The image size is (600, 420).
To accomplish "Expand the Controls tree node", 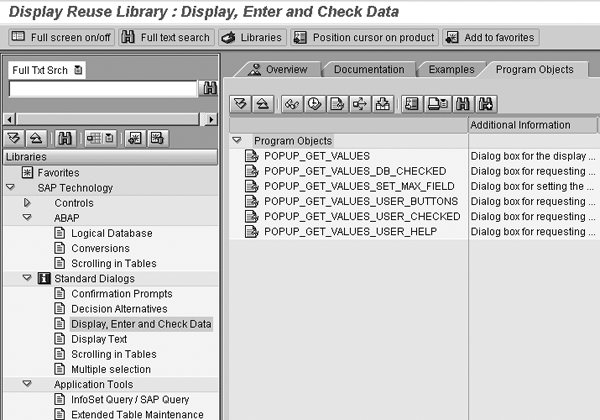I will [x=27, y=203].
